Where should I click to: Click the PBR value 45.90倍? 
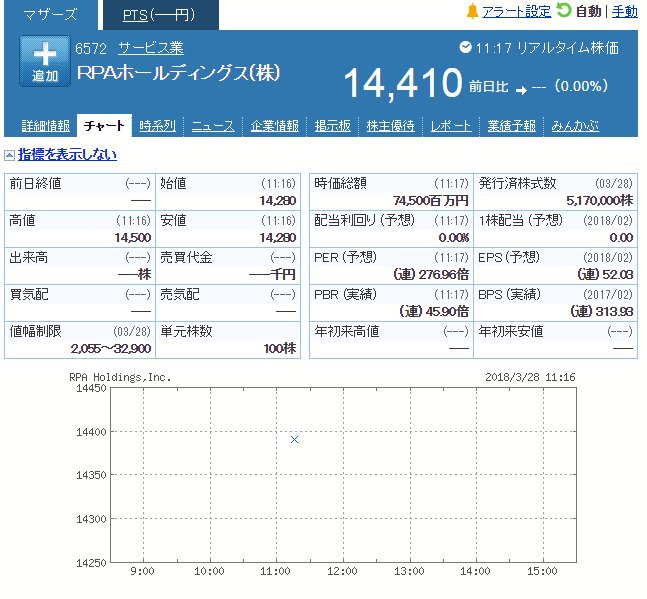[434, 312]
